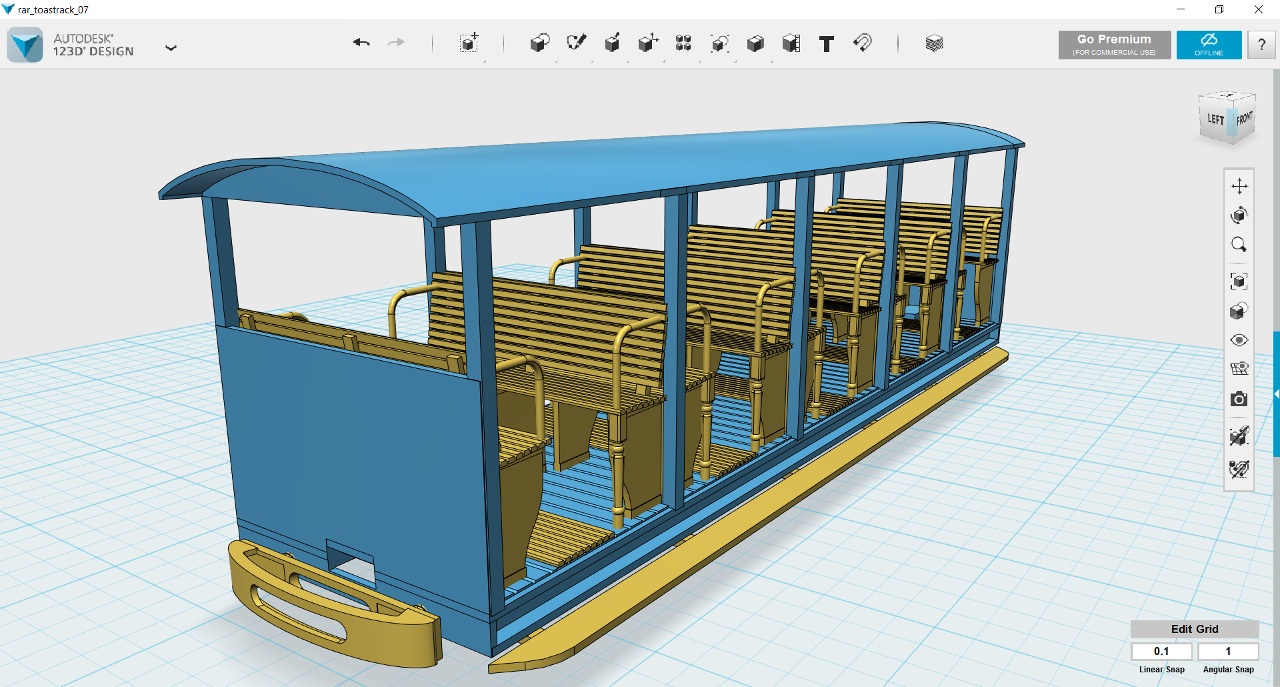Open the Grouping tool menu
This screenshot has width=1280, height=687.
coord(720,43)
